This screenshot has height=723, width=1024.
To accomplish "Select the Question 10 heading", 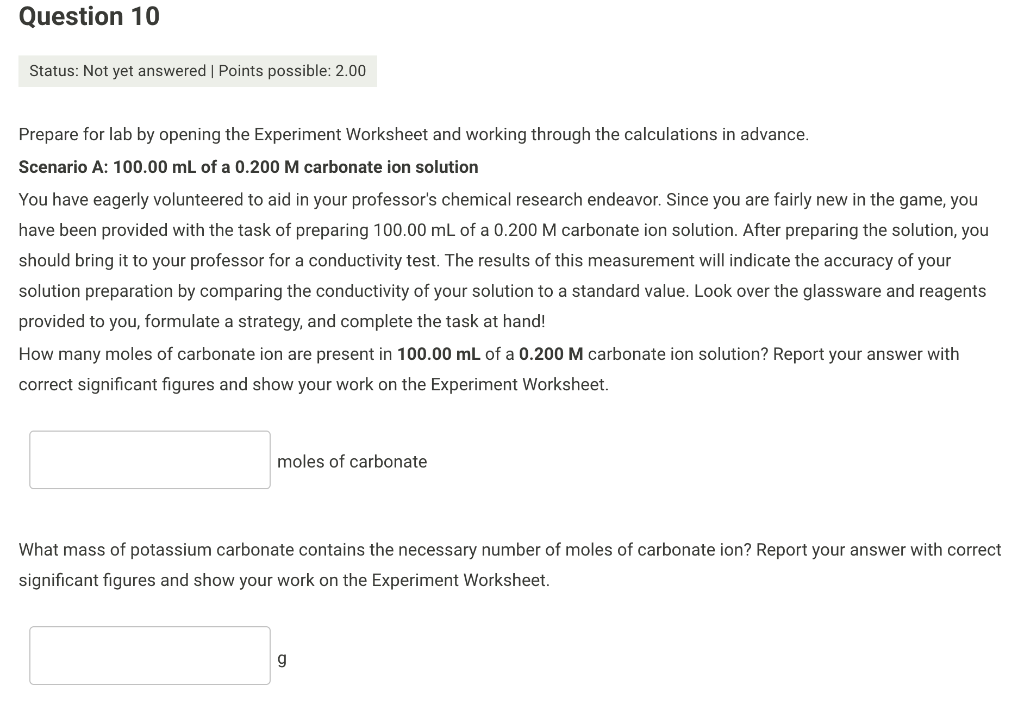I will [88, 16].
